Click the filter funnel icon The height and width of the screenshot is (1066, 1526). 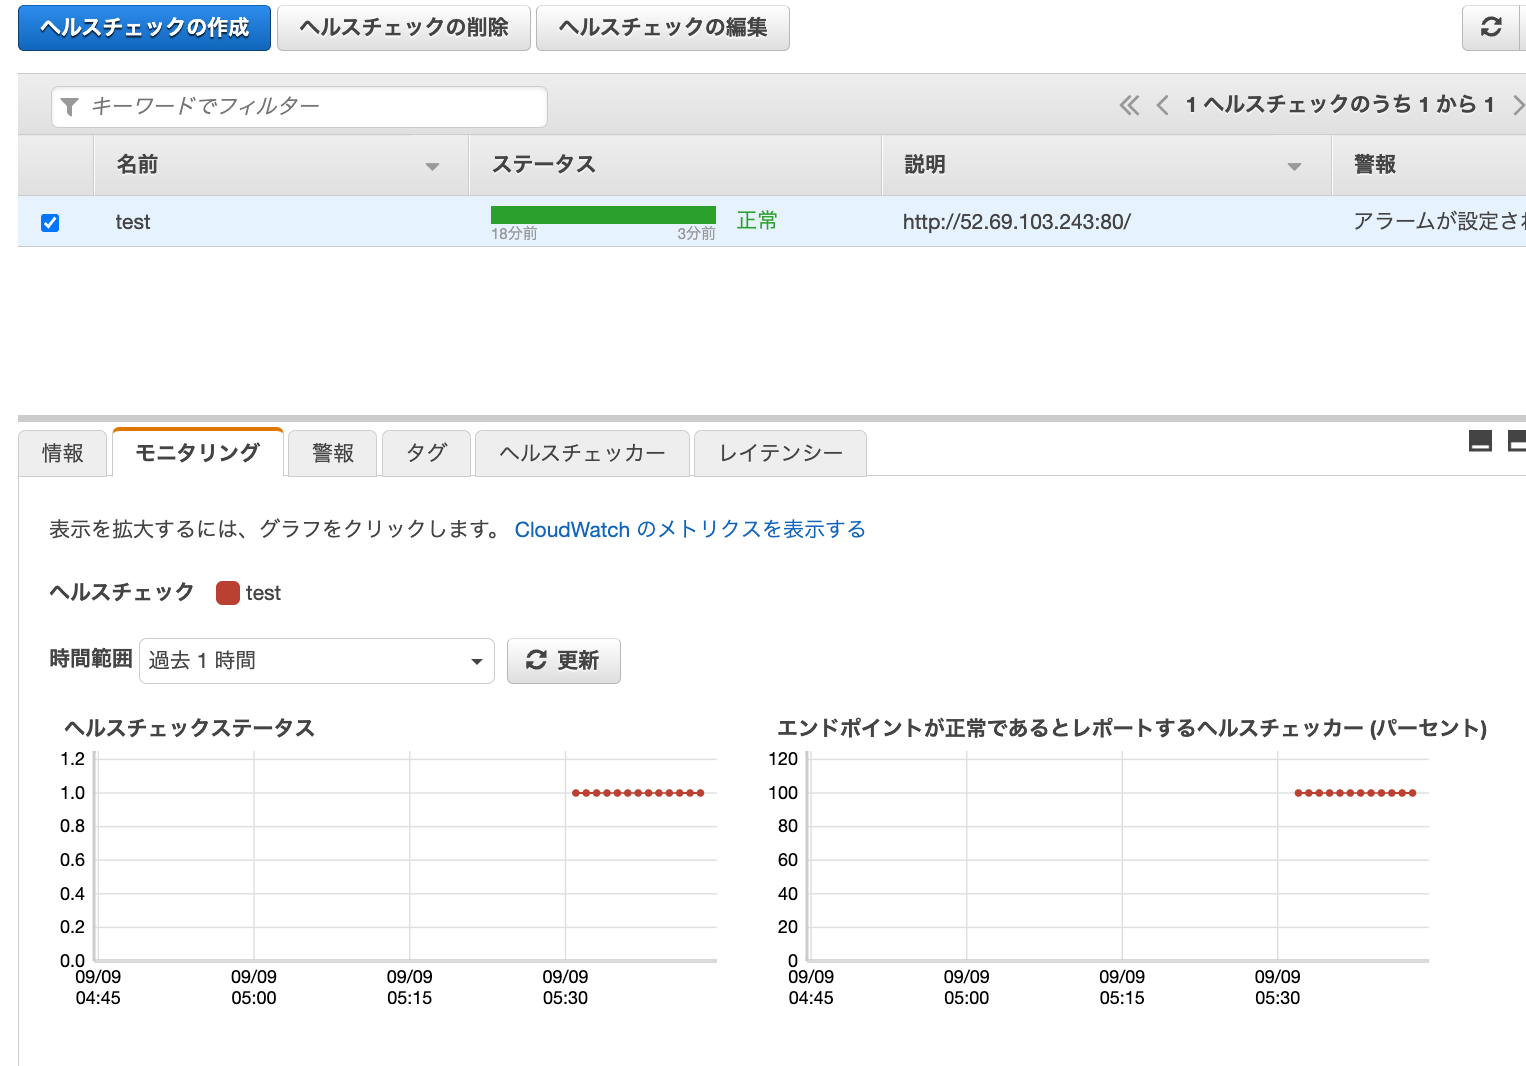click(69, 106)
